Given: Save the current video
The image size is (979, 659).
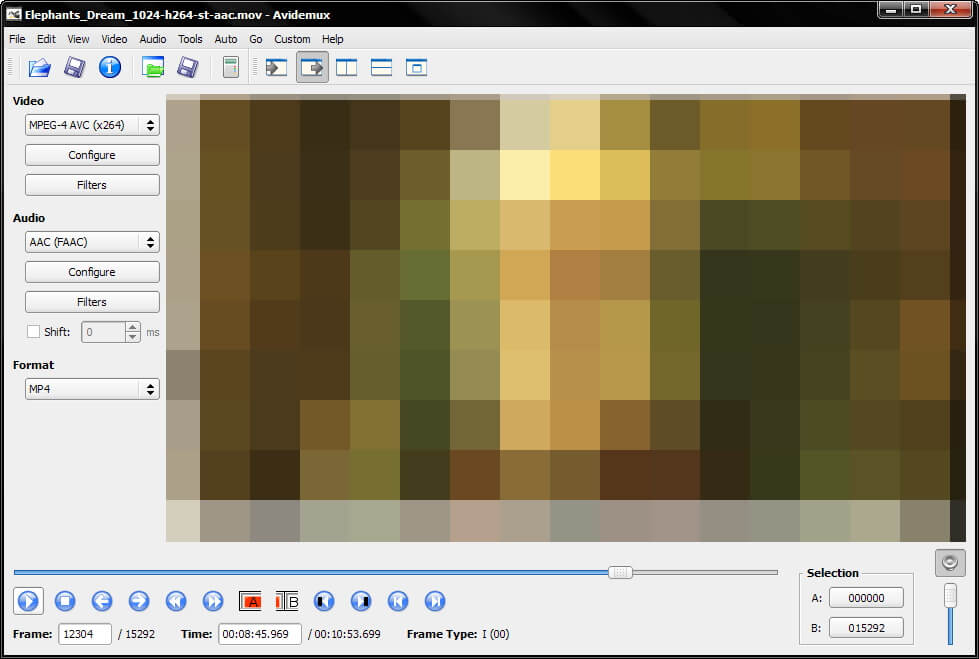Looking at the screenshot, I should 74,67.
